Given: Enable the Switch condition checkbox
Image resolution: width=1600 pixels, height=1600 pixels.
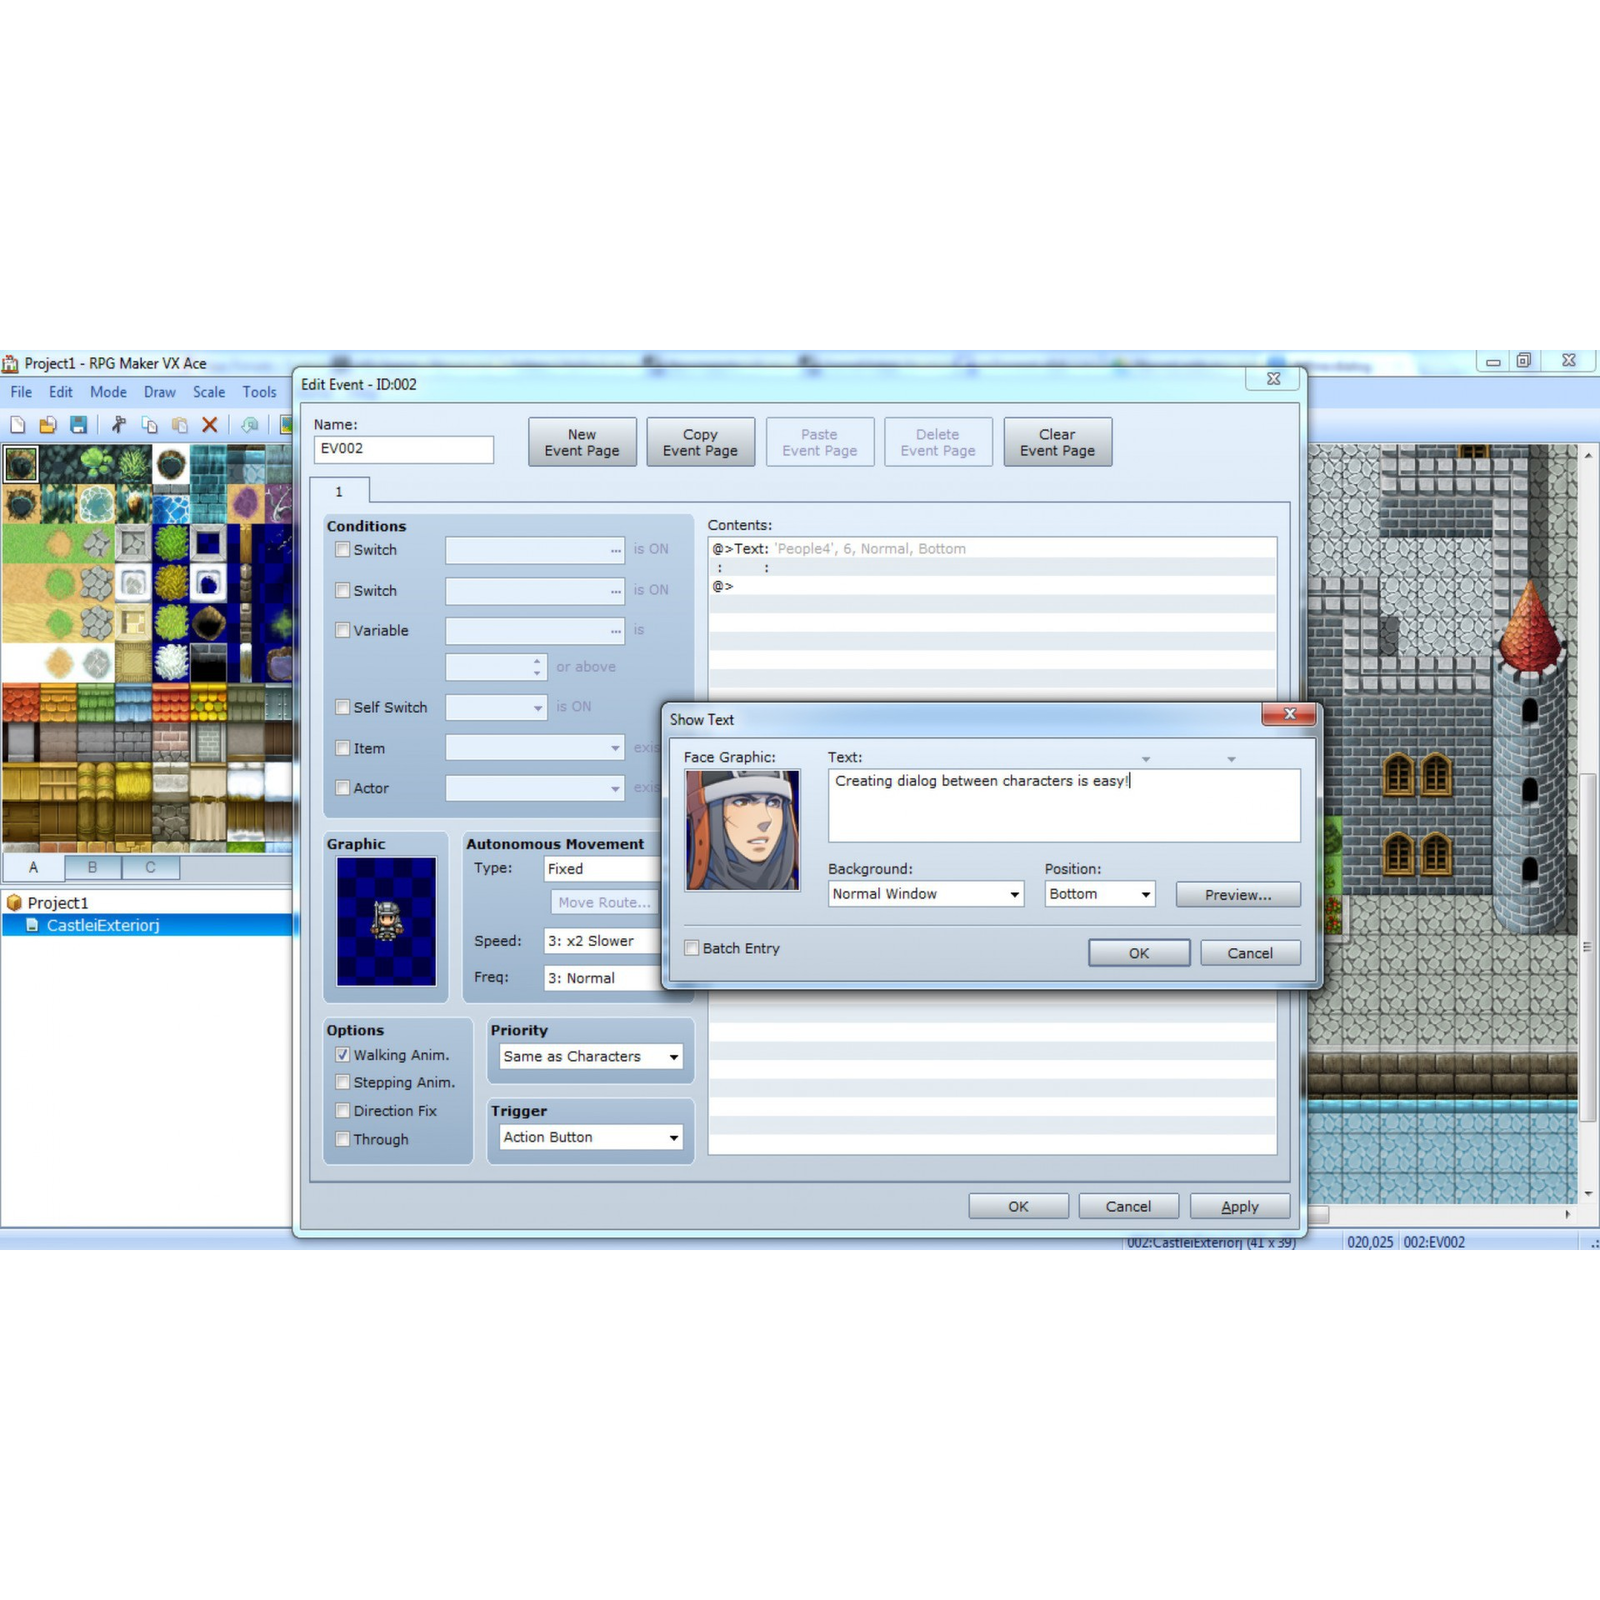Looking at the screenshot, I should point(343,550).
